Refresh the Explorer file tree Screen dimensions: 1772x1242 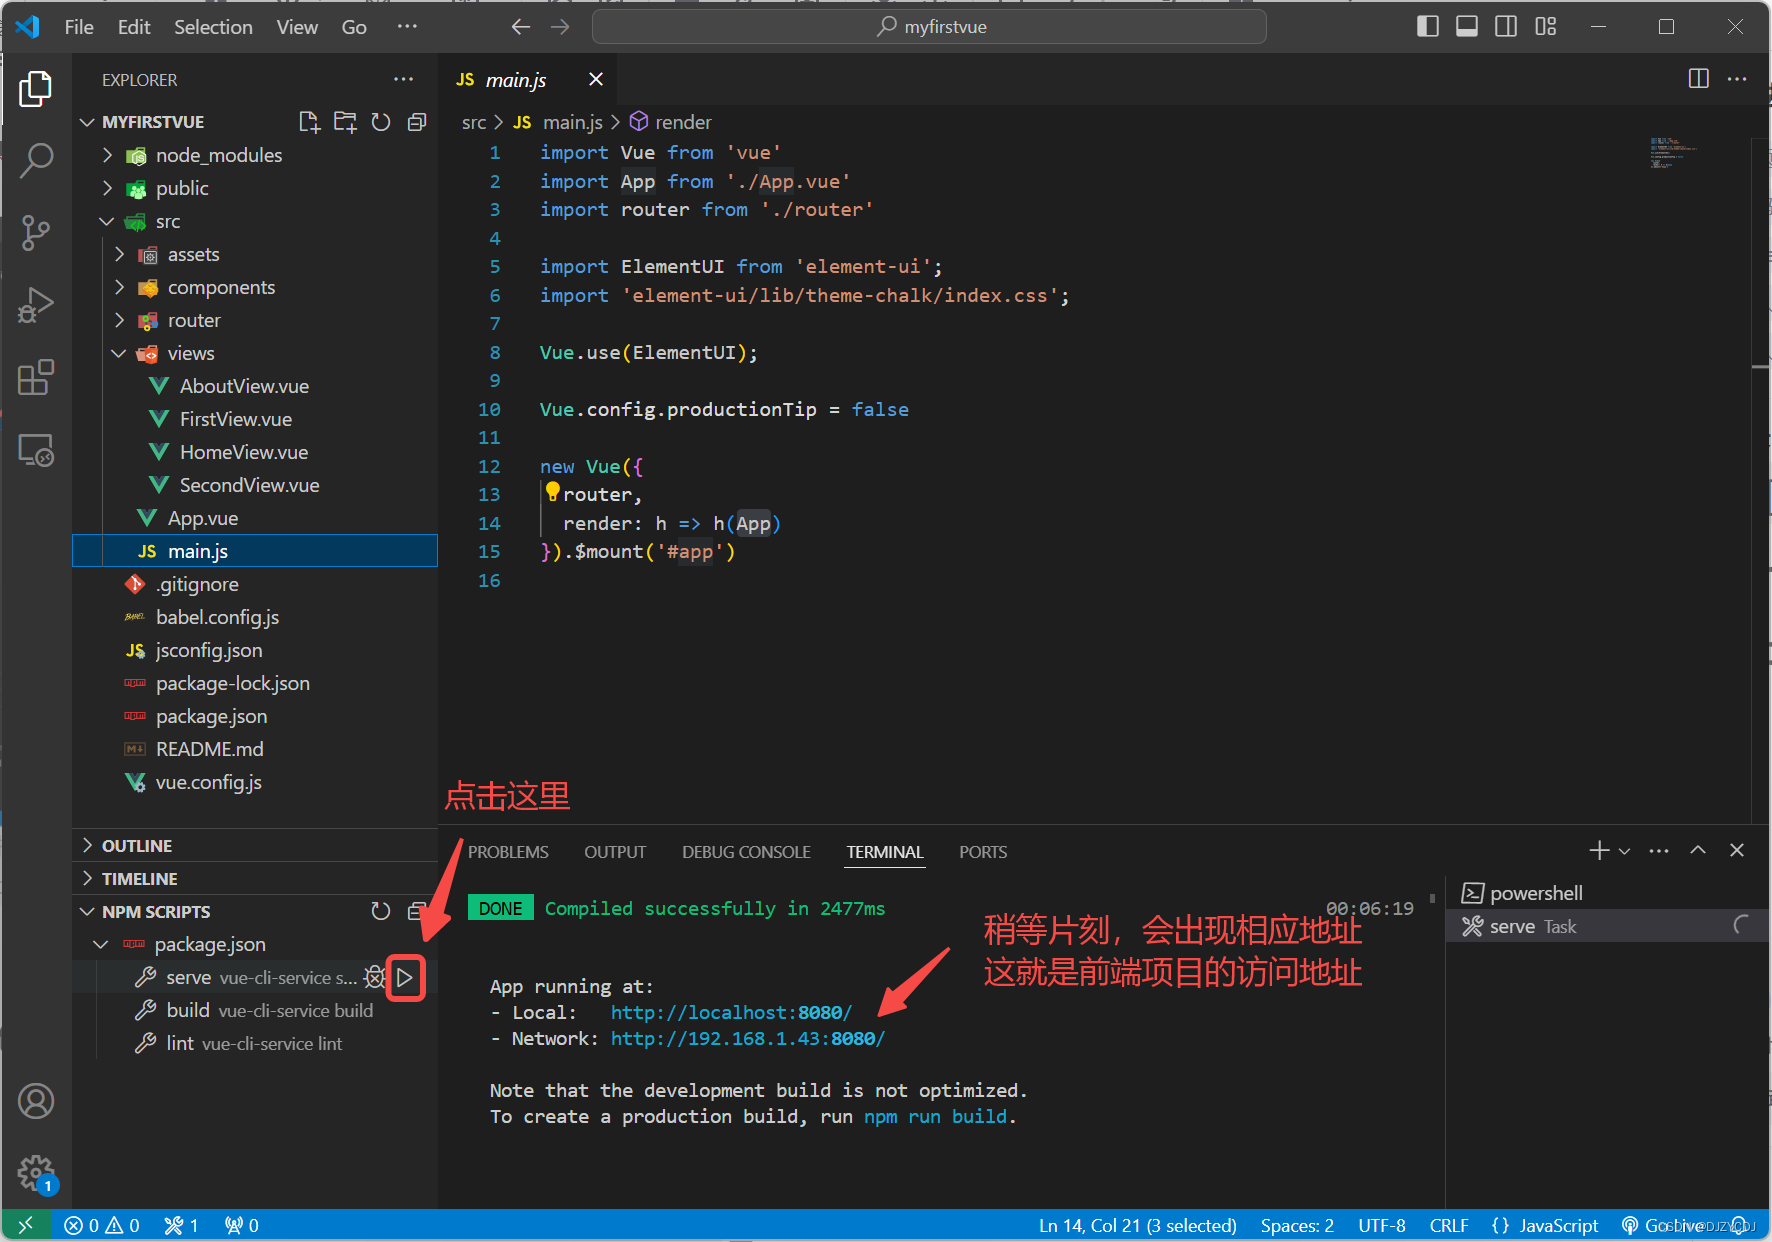[381, 122]
